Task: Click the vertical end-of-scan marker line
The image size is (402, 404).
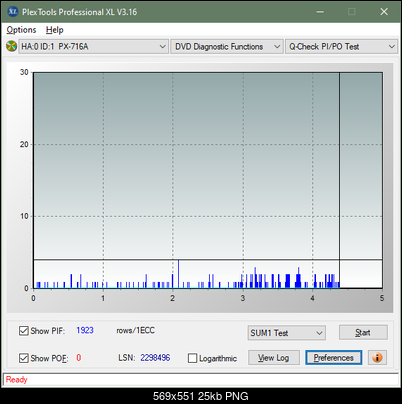Action: click(339, 180)
